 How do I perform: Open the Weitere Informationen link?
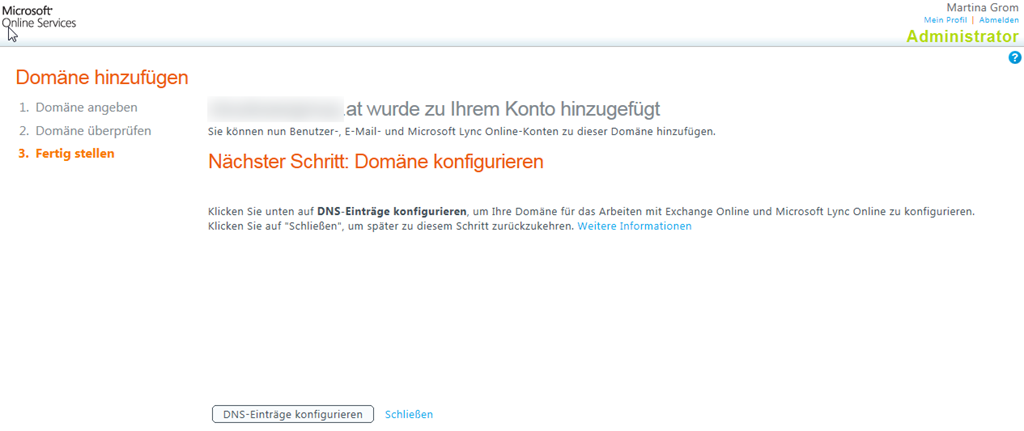pyautogui.click(x=634, y=226)
